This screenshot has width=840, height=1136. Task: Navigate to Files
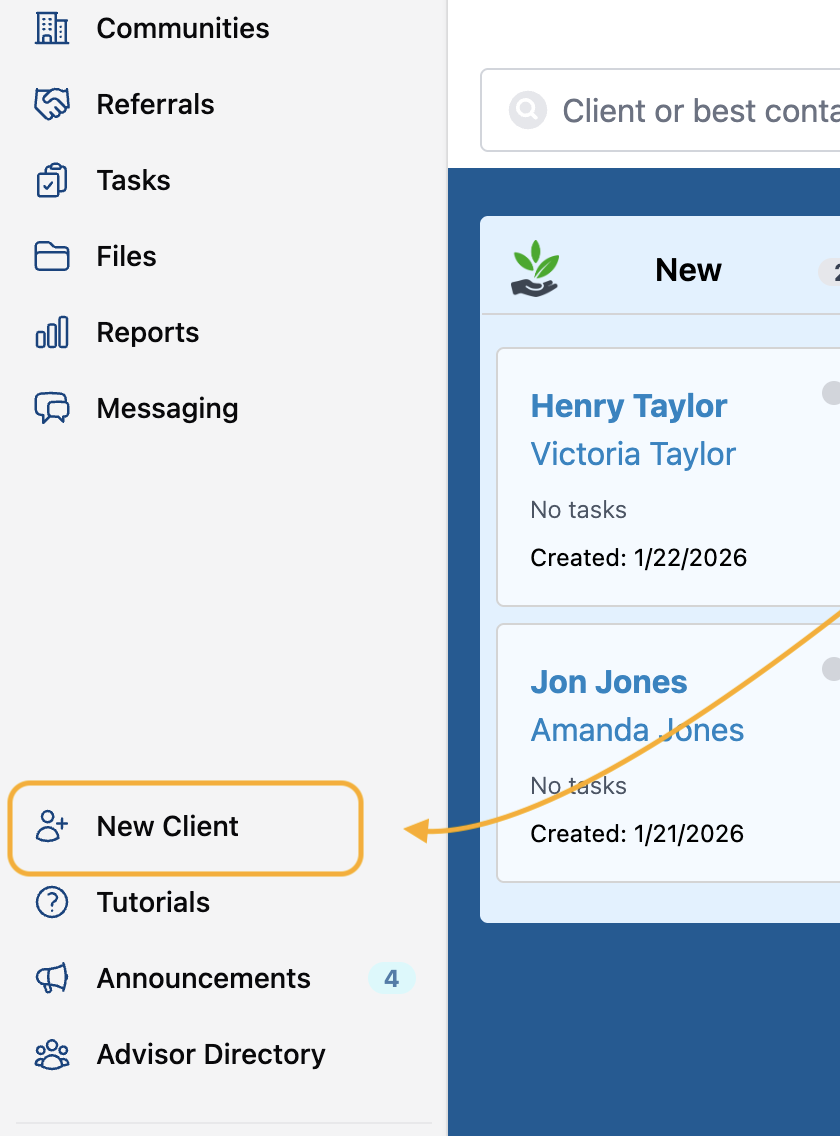pos(126,256)
